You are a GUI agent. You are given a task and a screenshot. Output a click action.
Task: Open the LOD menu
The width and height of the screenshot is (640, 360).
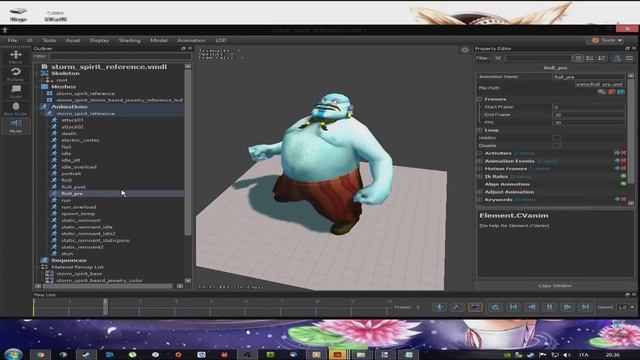coord(221,40)
